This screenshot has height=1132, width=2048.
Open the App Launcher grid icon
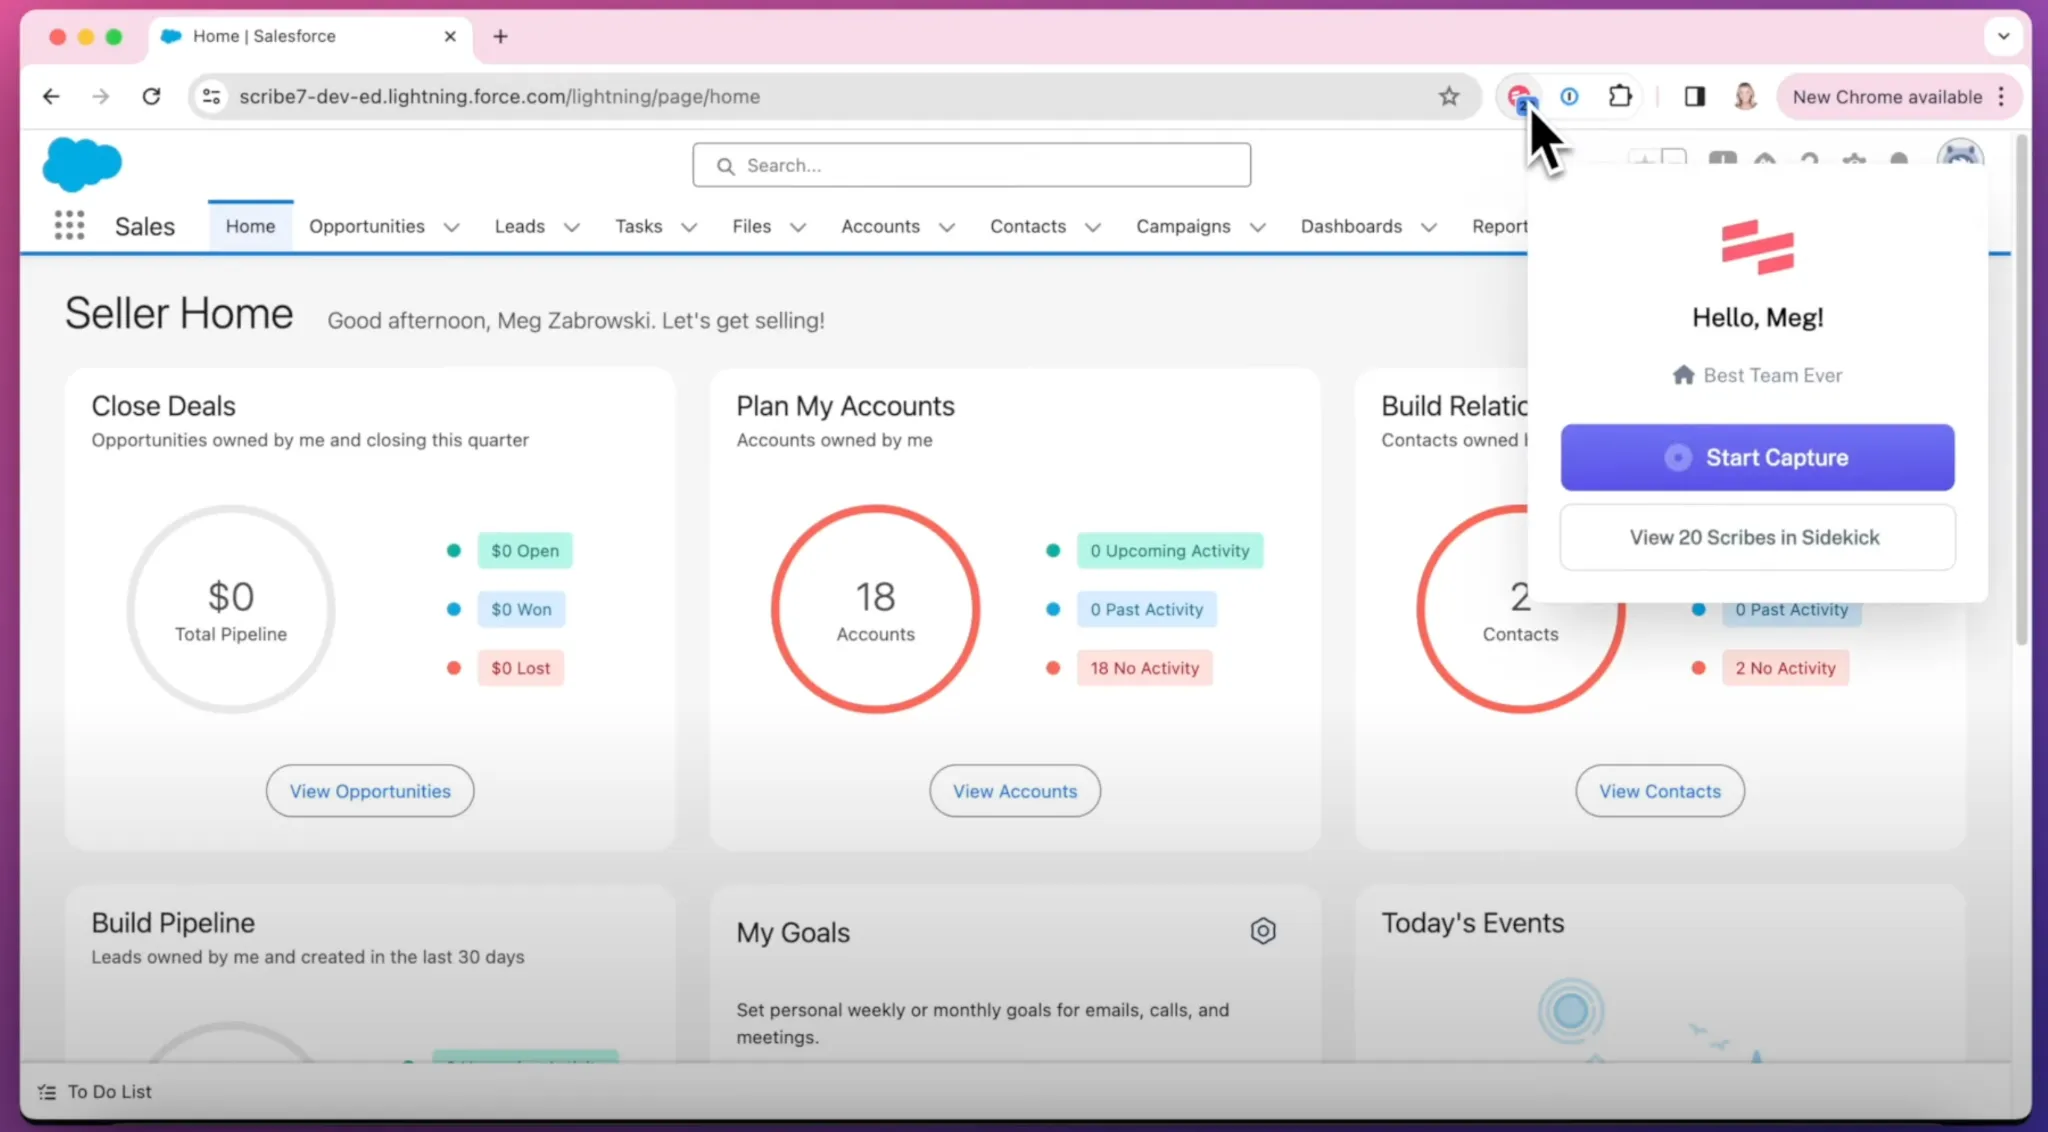coord(69,225)
